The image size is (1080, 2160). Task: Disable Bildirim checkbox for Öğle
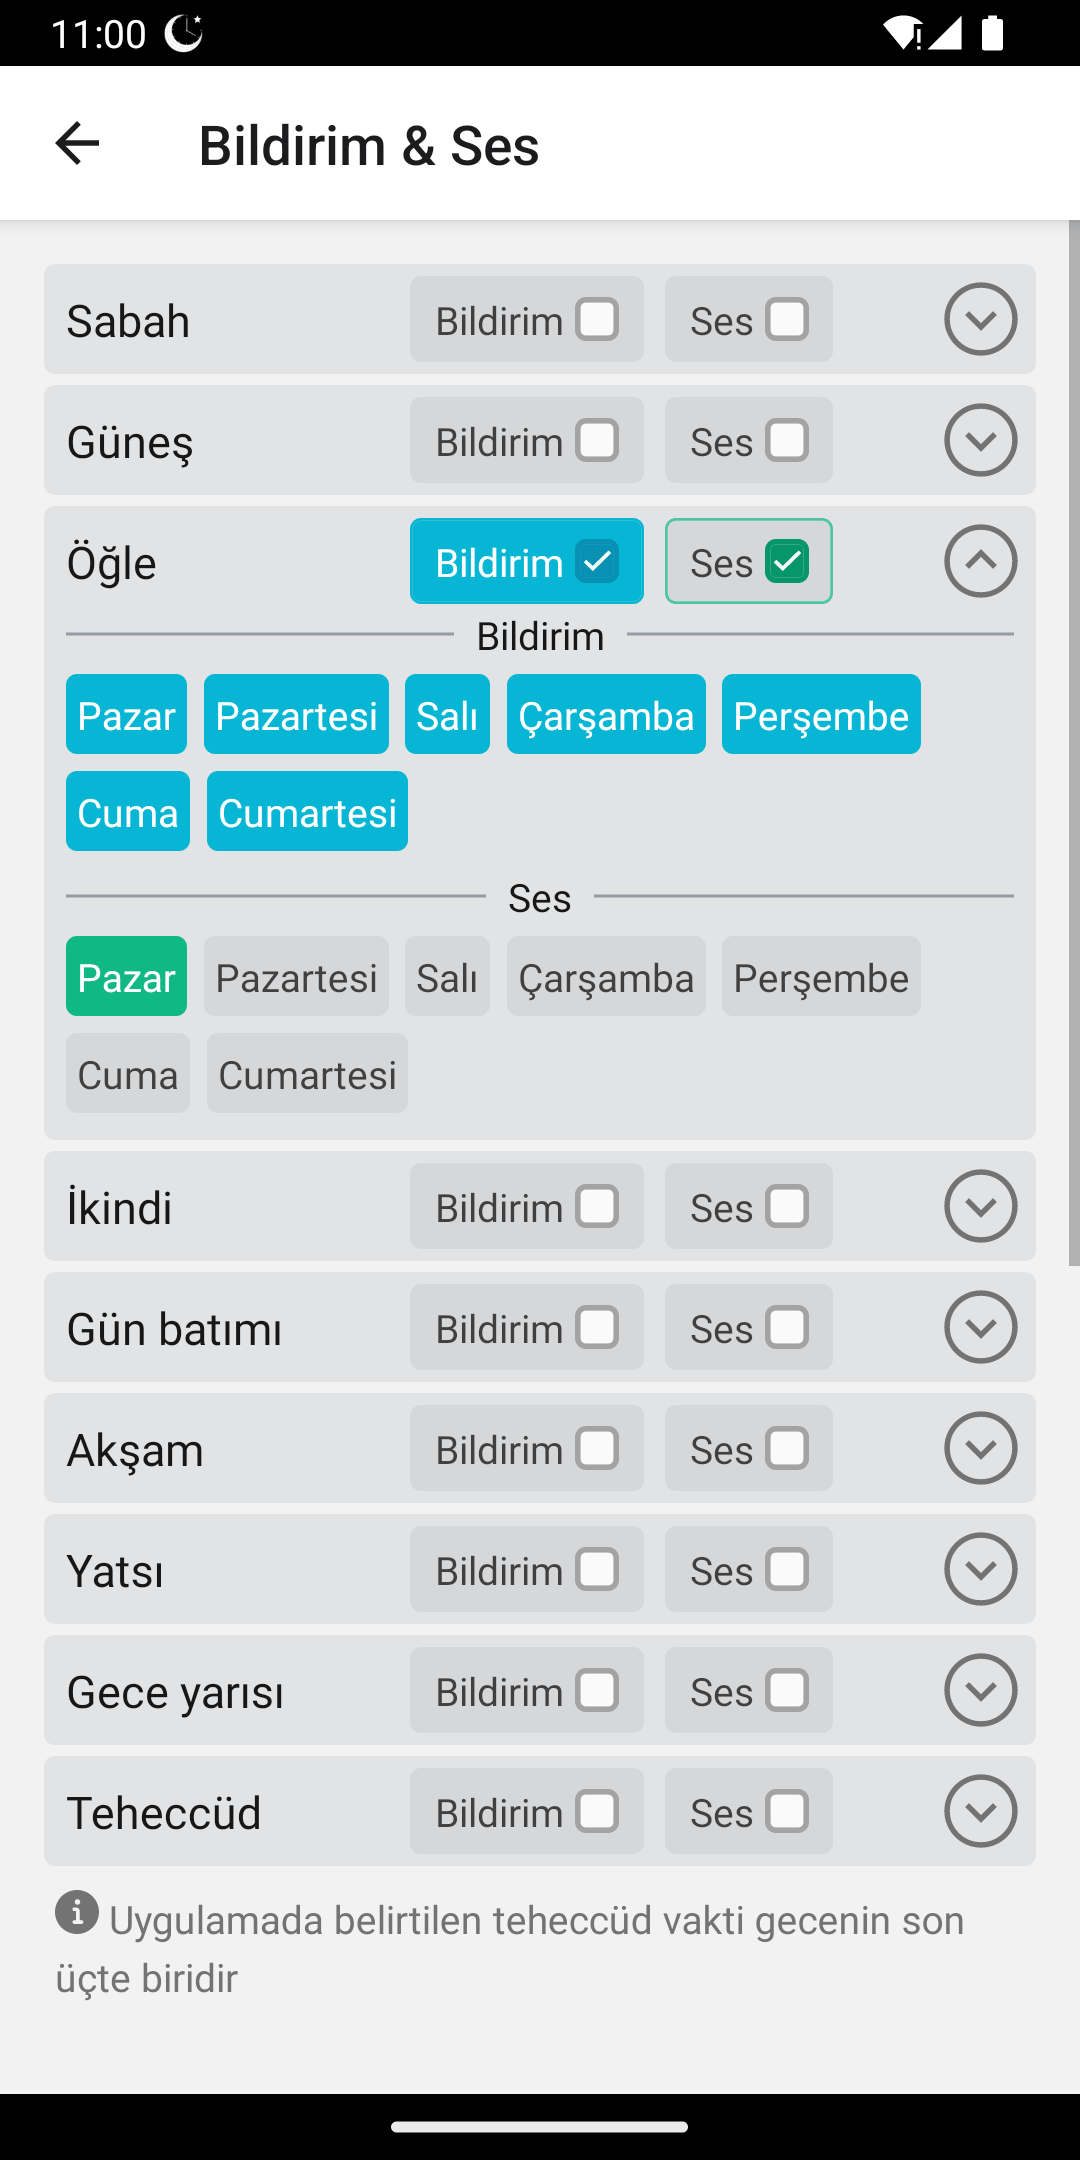click(x=597, y=561)
